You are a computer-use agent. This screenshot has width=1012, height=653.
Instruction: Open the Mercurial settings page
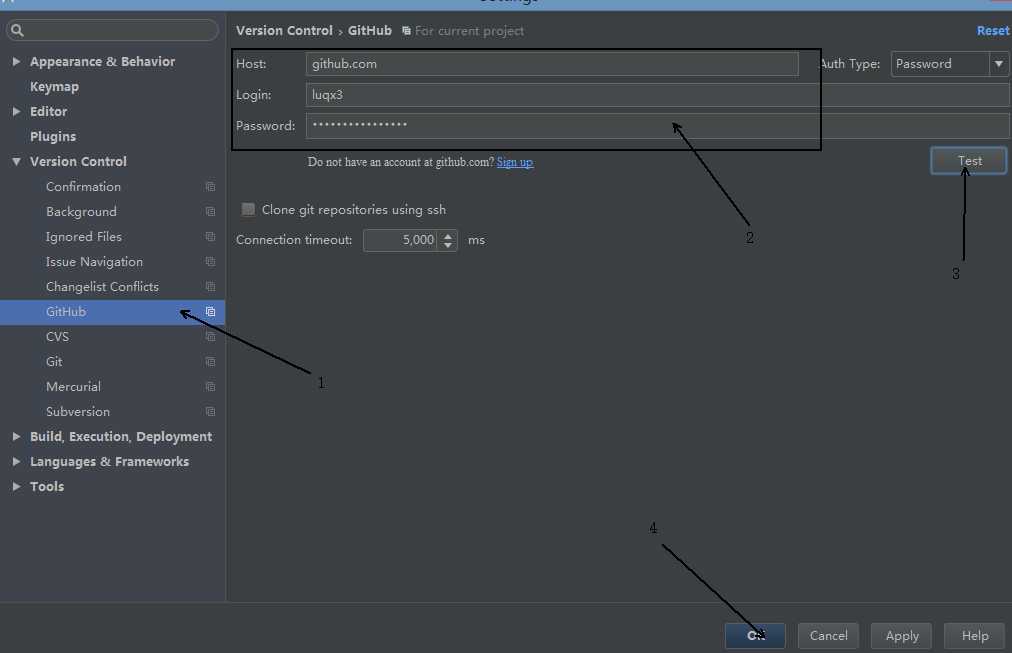[x=73, y=387]
